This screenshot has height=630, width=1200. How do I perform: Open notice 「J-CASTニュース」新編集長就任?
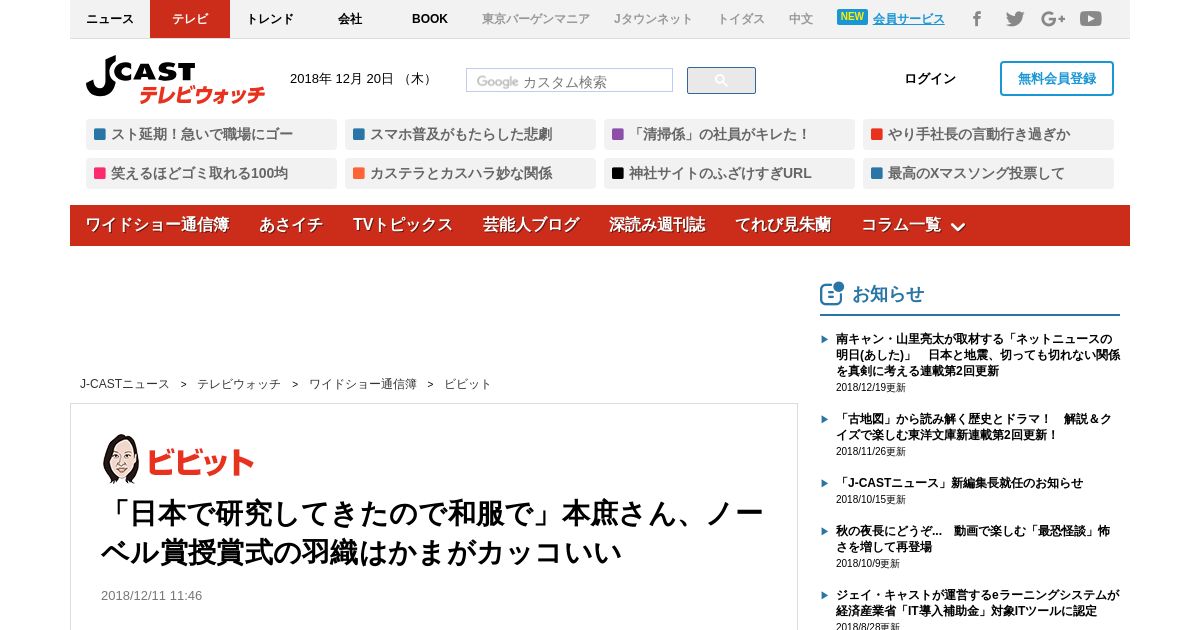pos(959,483)
